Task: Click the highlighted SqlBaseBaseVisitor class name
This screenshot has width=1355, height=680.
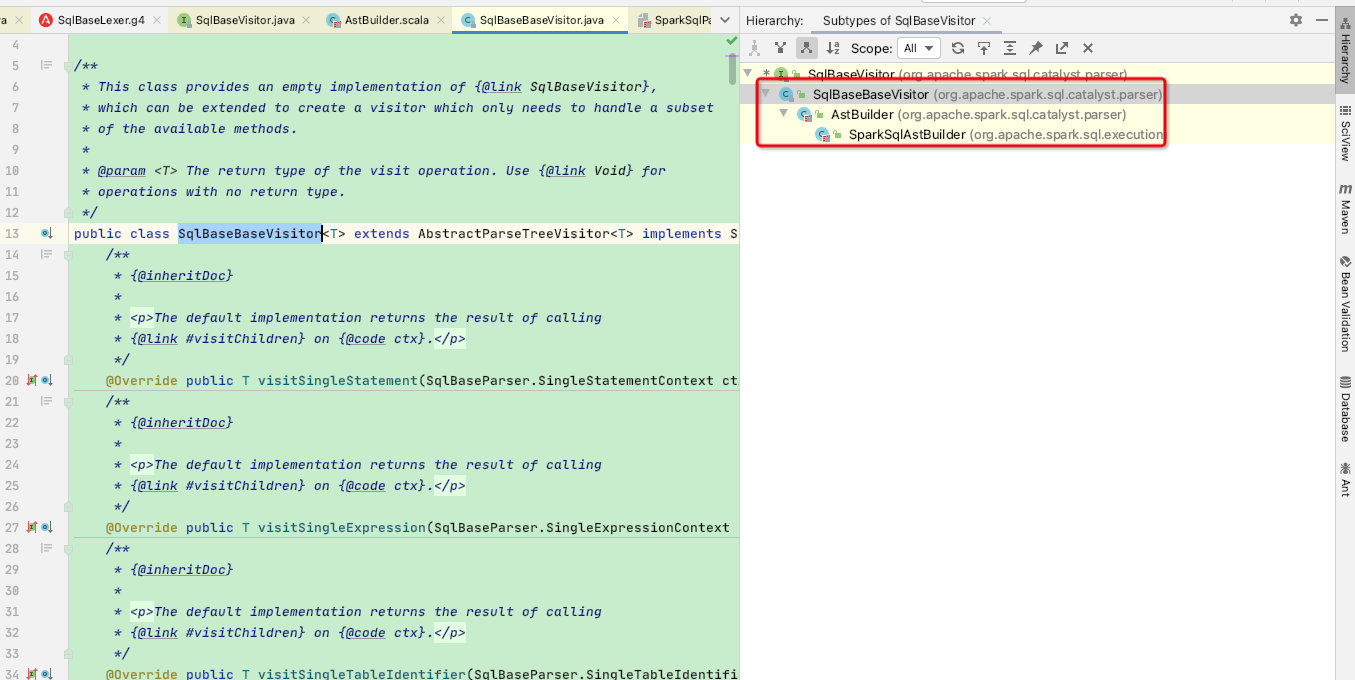Action: click(x=250, y=233)
